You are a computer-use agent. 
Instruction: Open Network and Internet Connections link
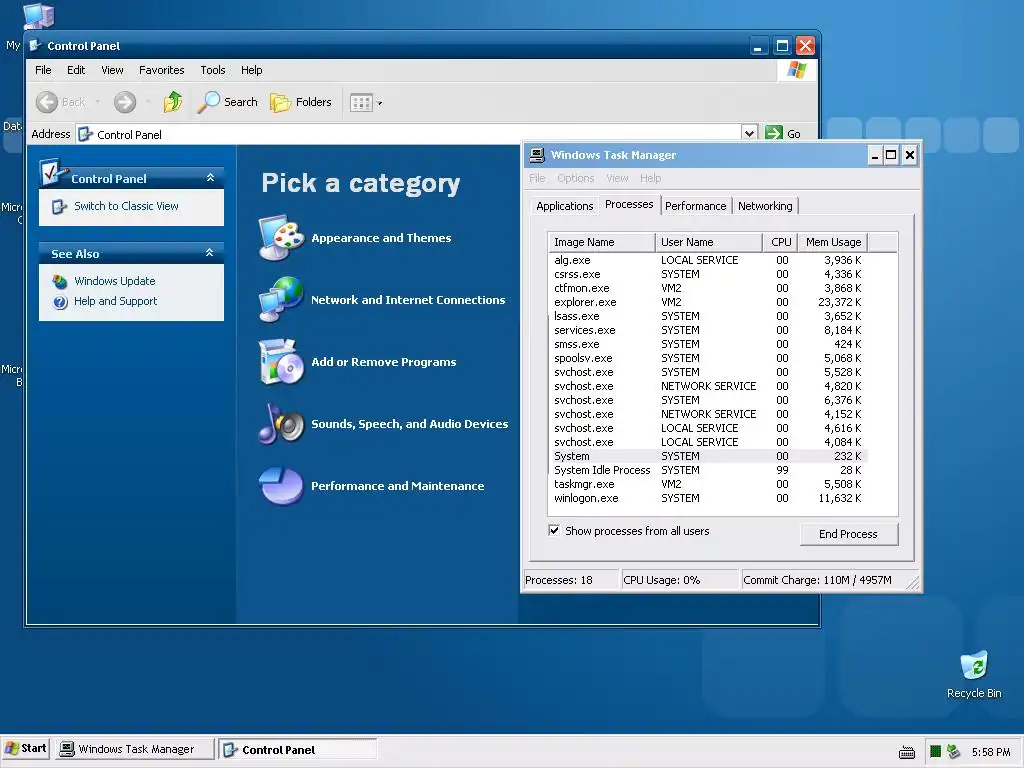pyautogui.click(x=408, y=300)
